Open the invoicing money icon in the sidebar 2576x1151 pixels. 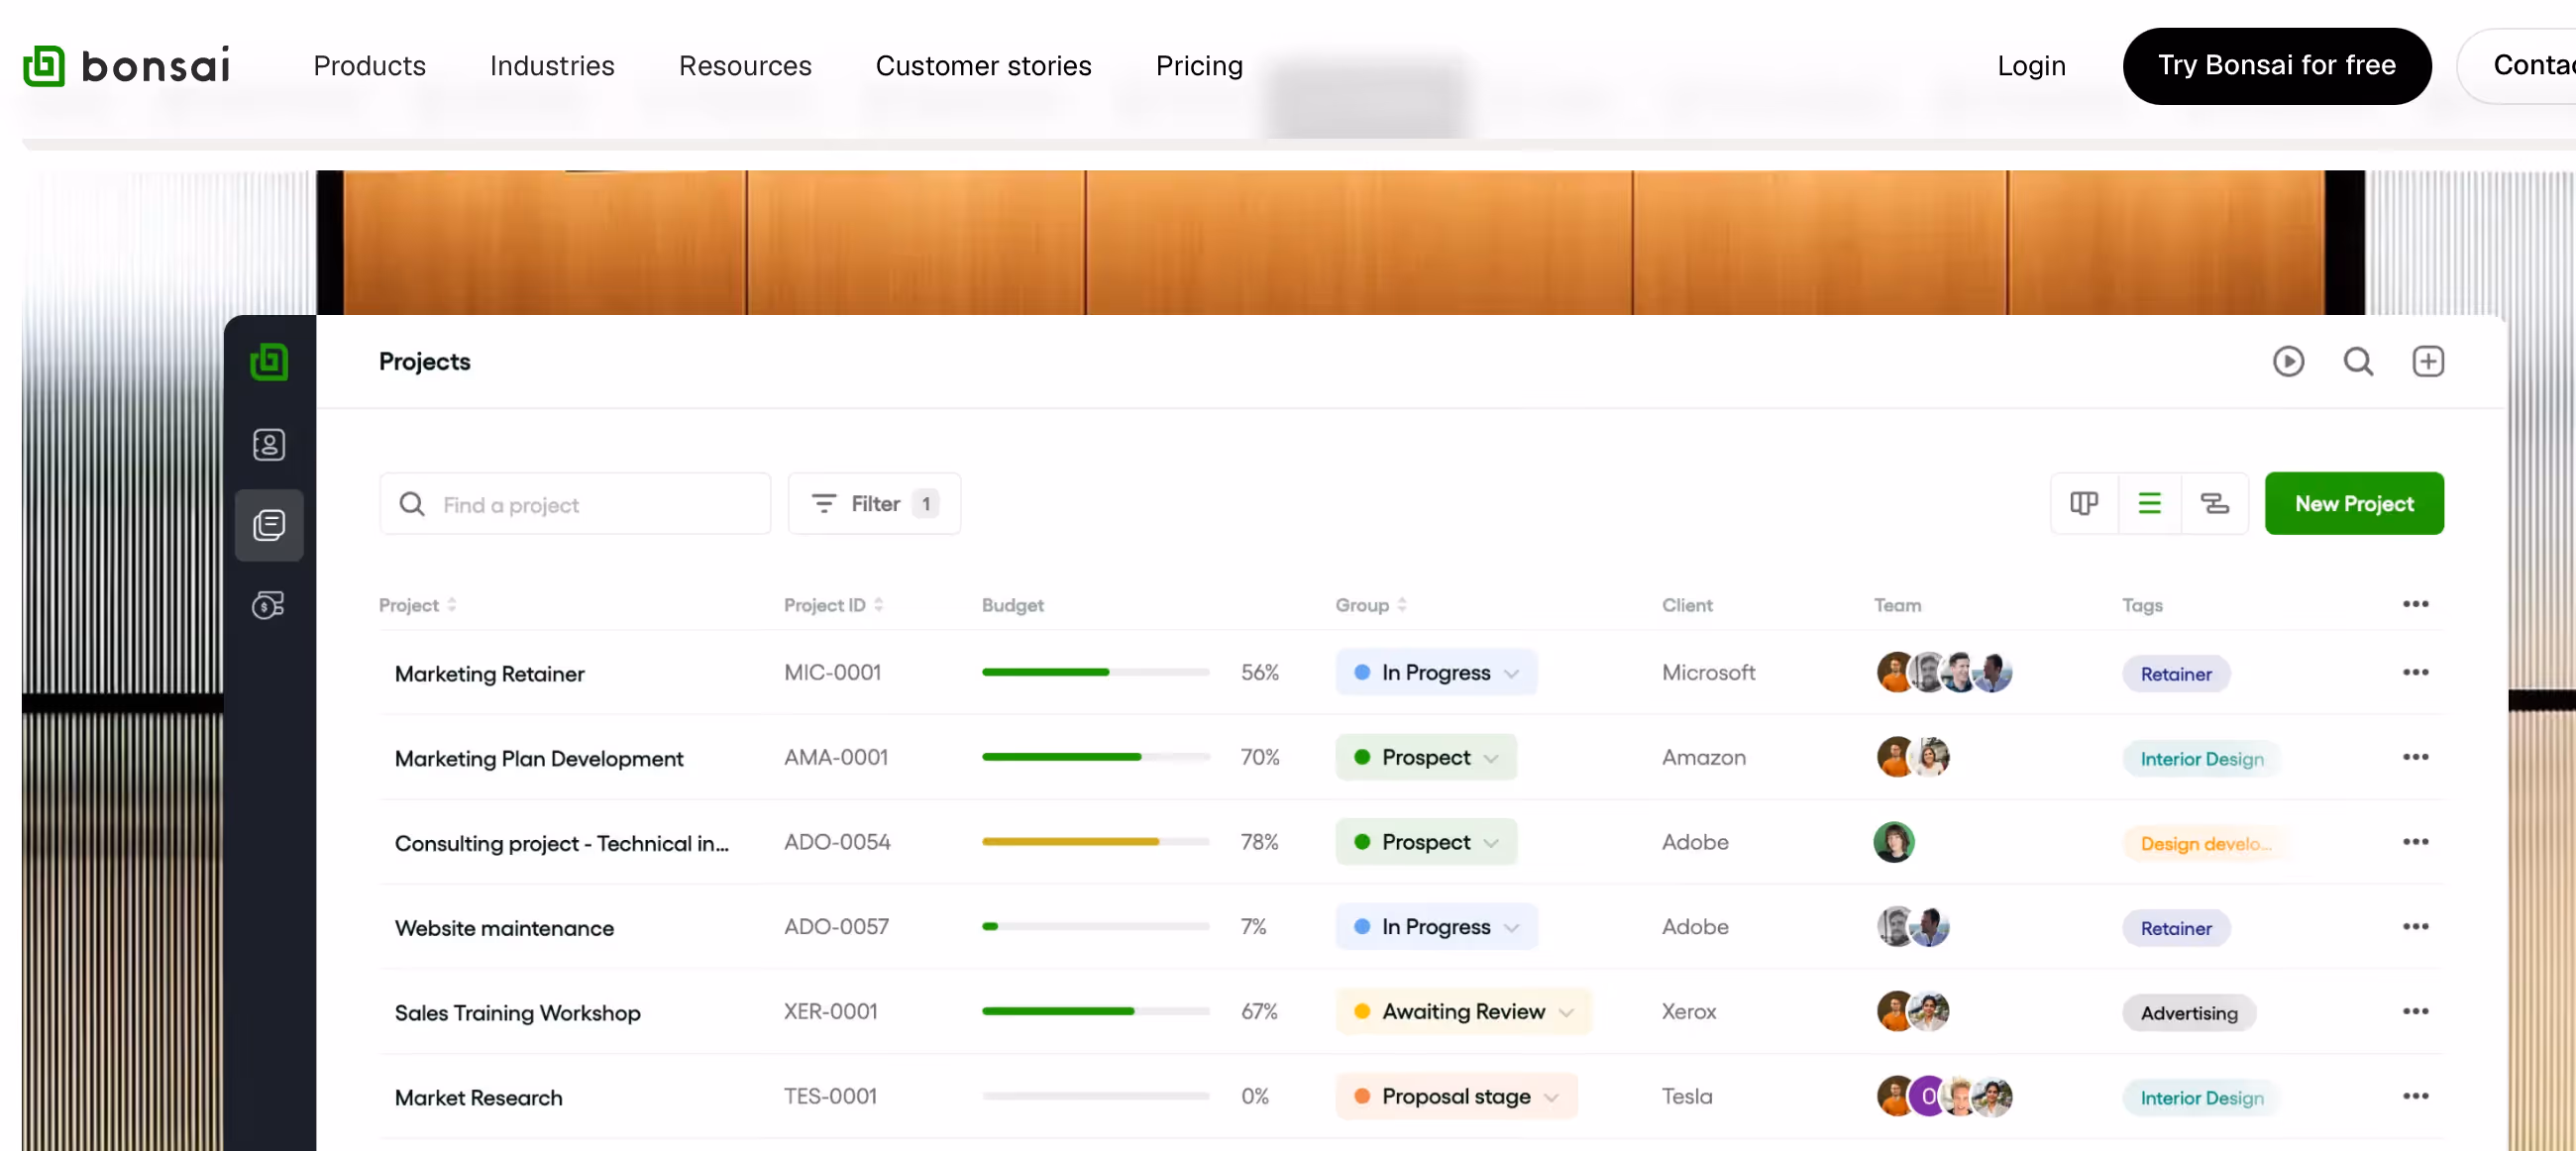pyautogui.click(x=269, y=604)
